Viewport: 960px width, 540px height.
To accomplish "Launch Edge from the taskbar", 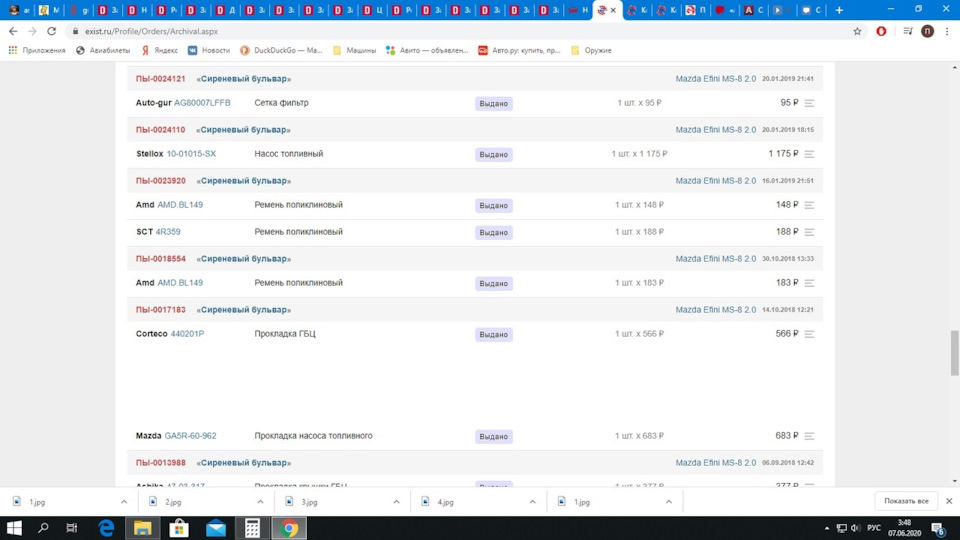I will pos(107,528).
